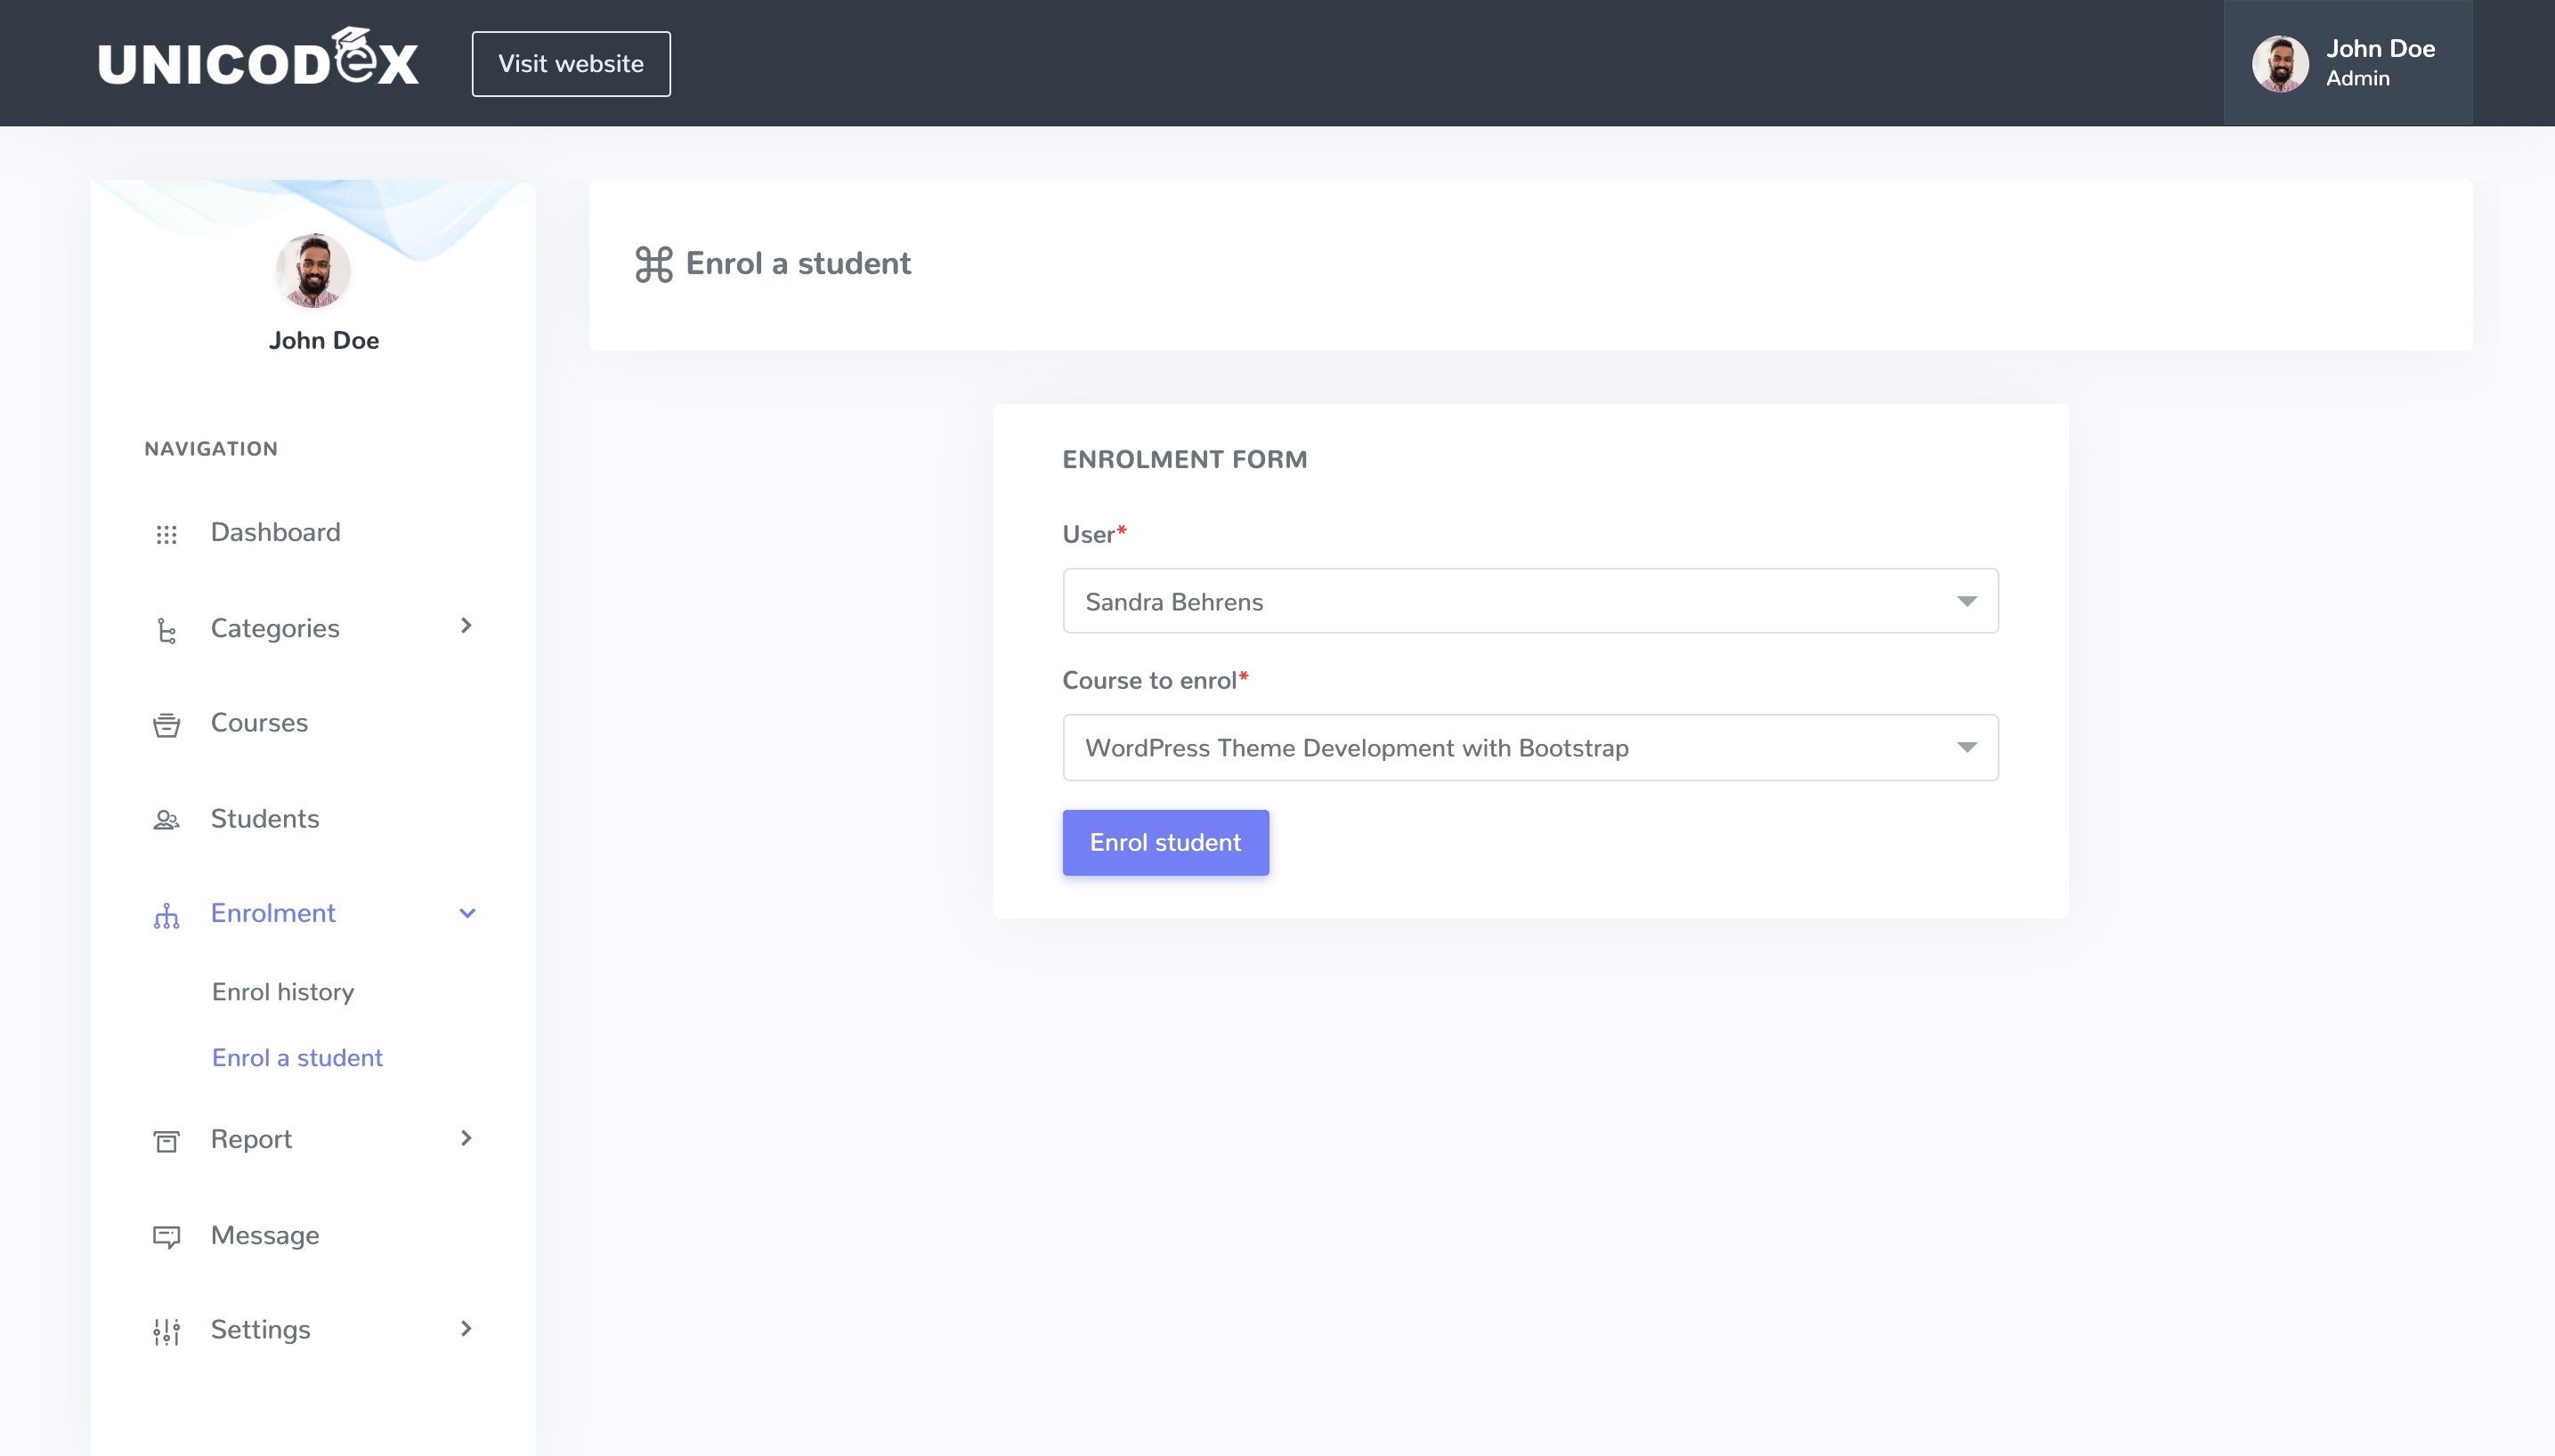Open Enrol history in sidebar
The image size is (2555, 1456).
click(x=283, y=992)
